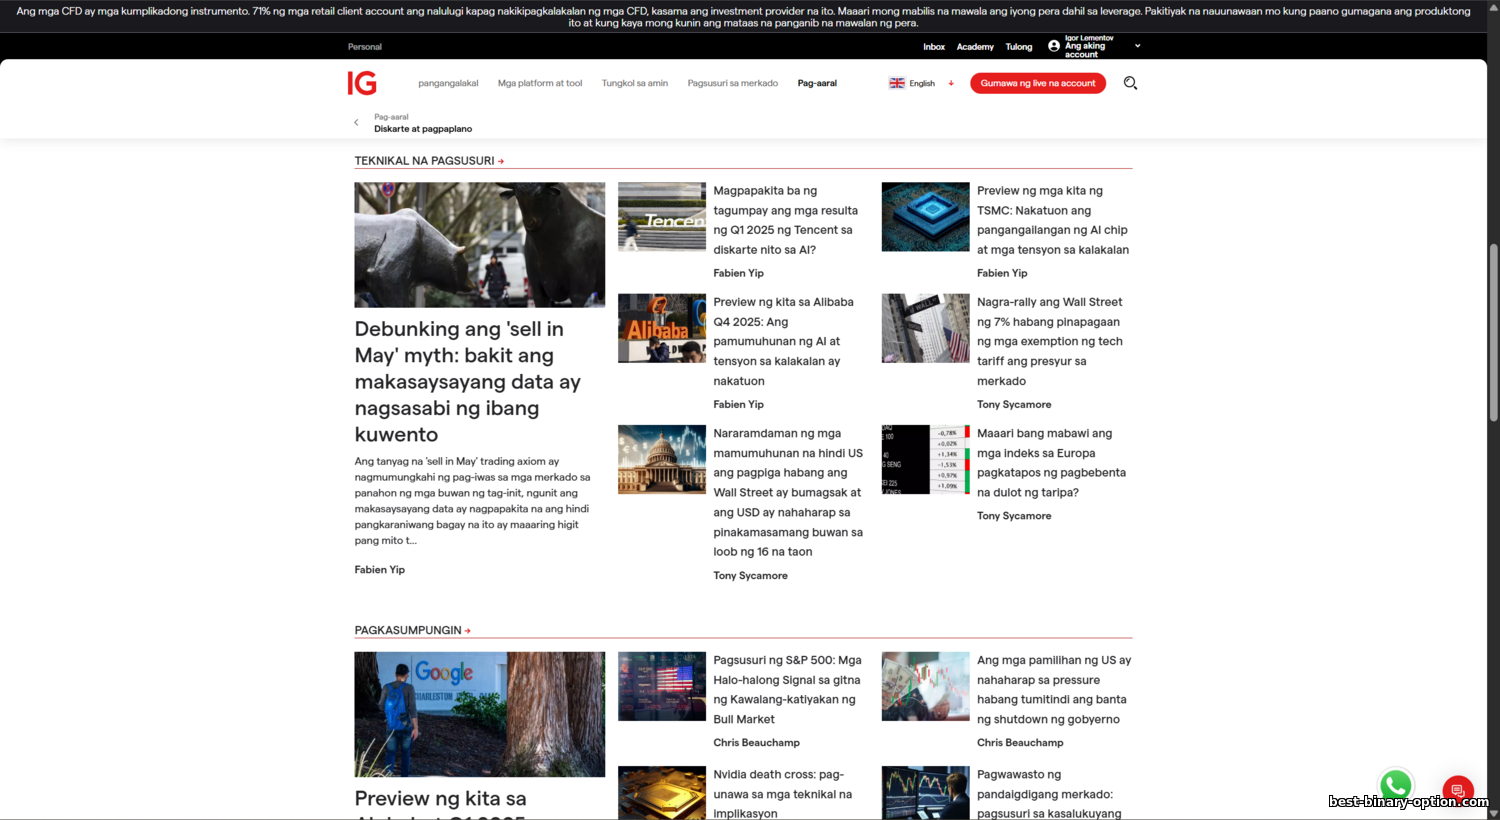
Task: Click the user profile avatar icon
Action: click(1054, 46)
